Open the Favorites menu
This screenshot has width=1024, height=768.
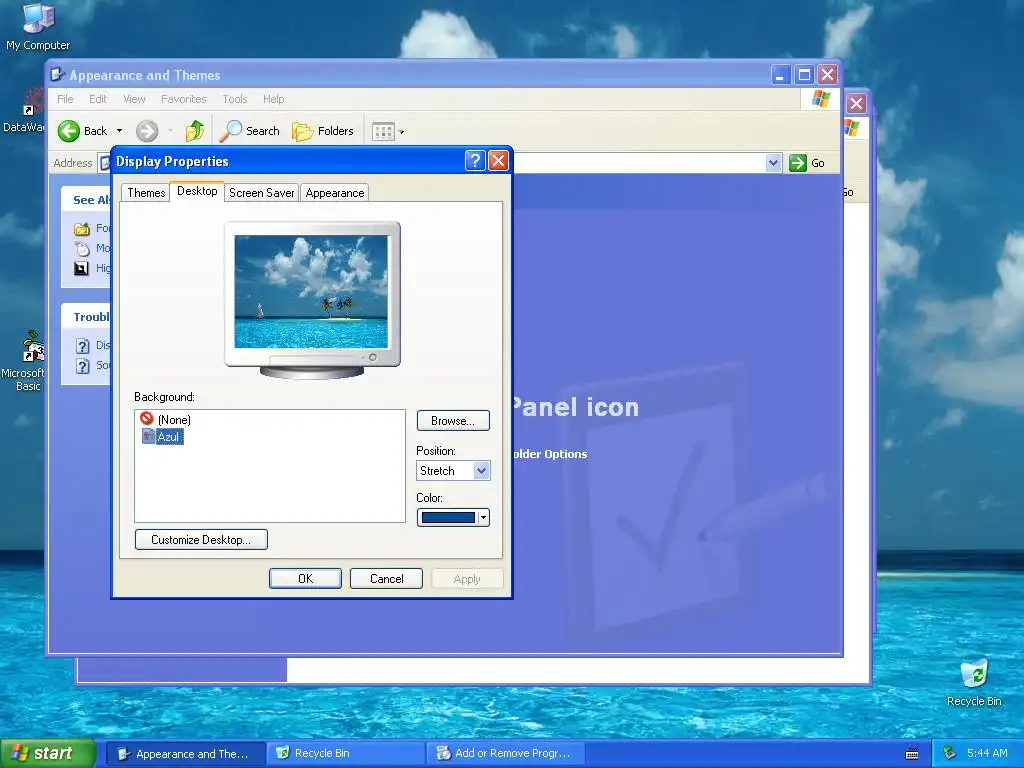tap(184, 99)
